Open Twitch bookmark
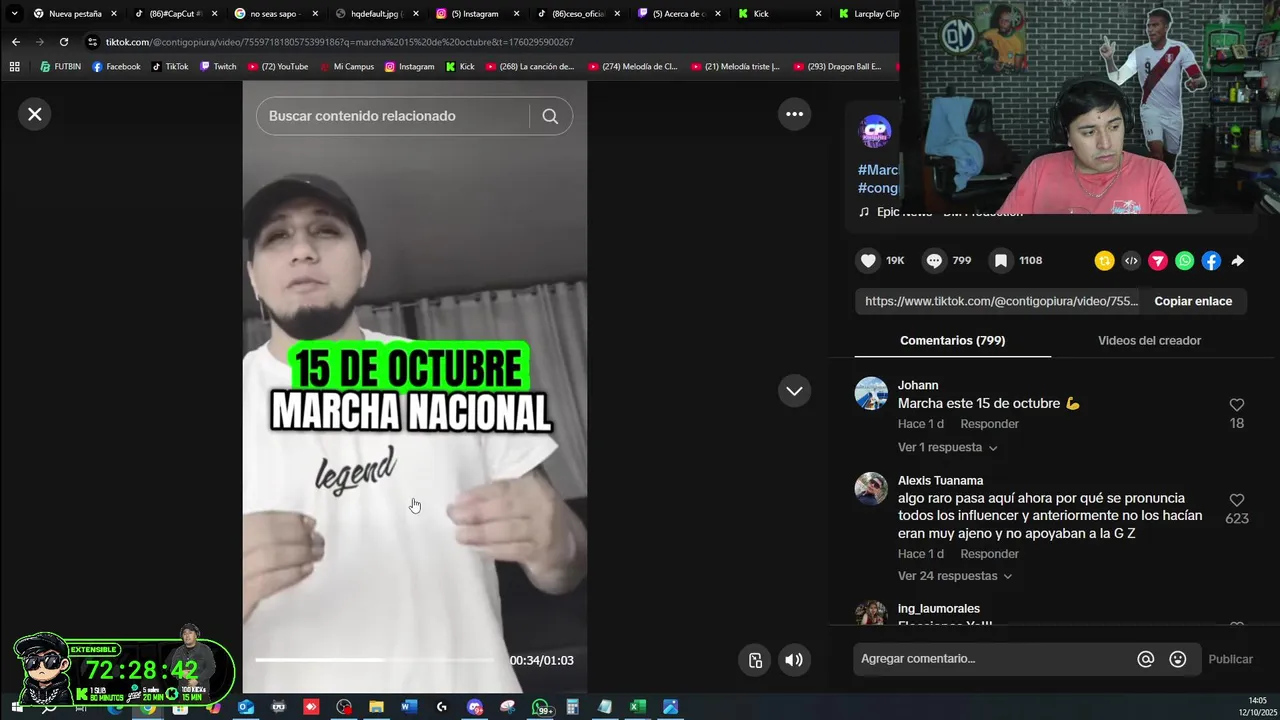Image resolution: width=1280 pixels, height=720 pixels. (x=218, y=67)
